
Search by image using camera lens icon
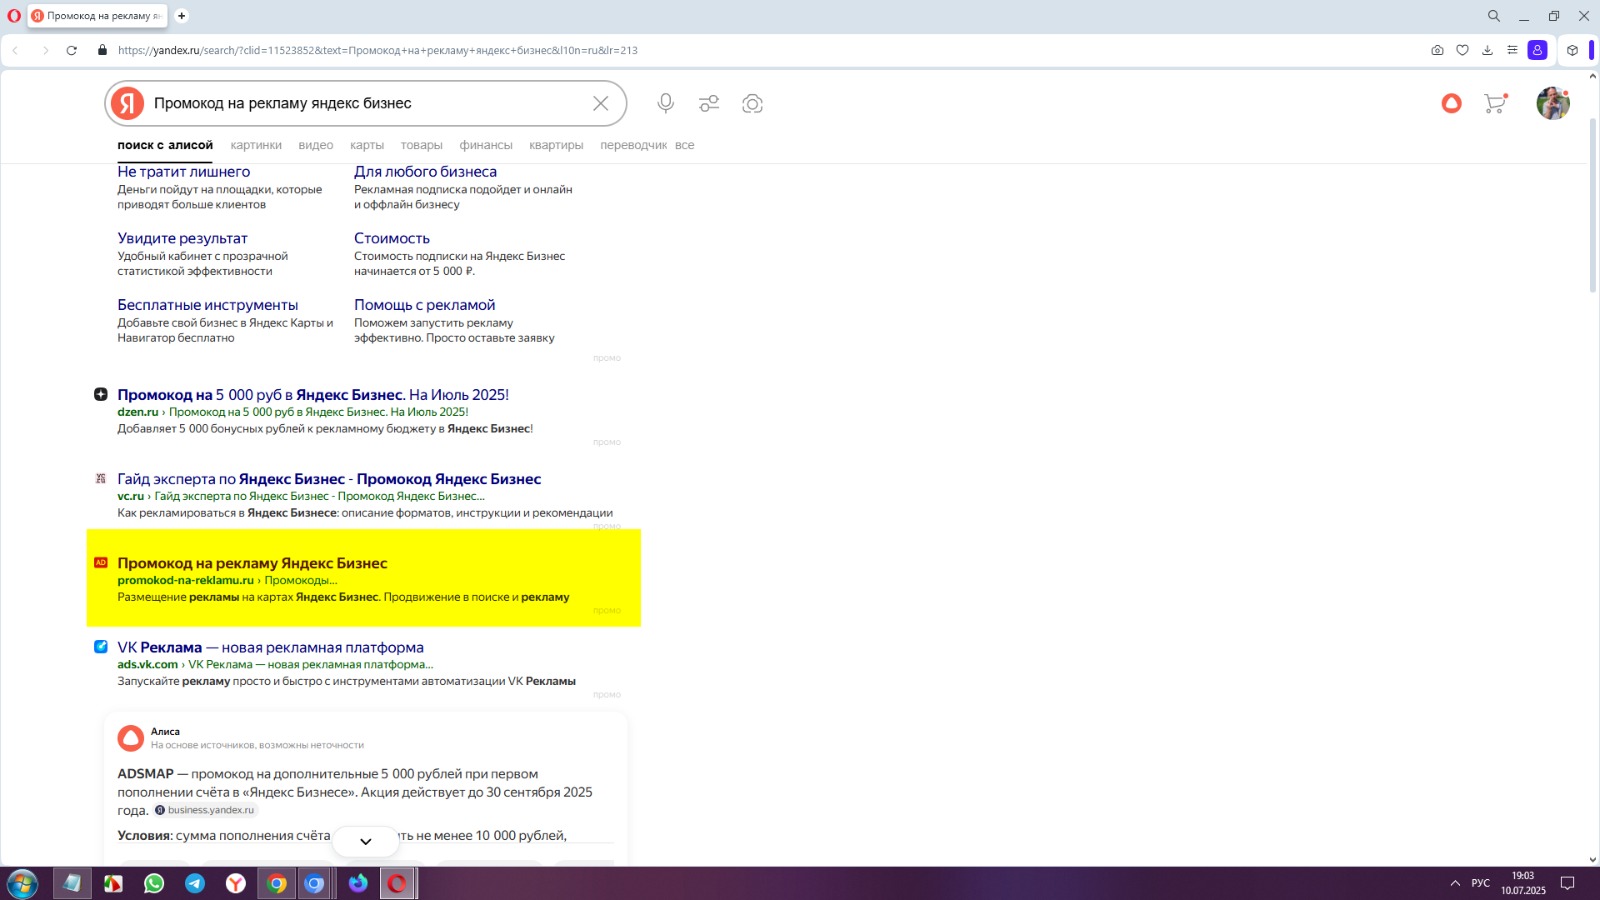click(x=752, y=103)
